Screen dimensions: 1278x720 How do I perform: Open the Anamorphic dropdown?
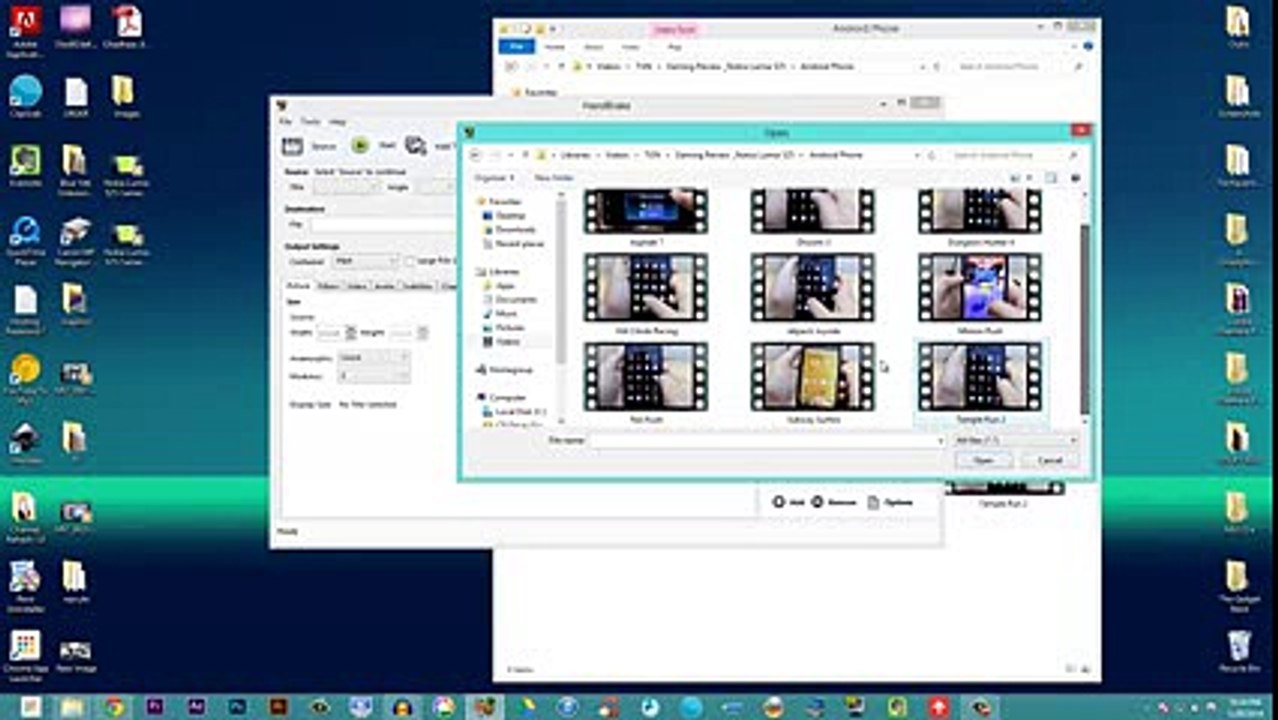374,357
